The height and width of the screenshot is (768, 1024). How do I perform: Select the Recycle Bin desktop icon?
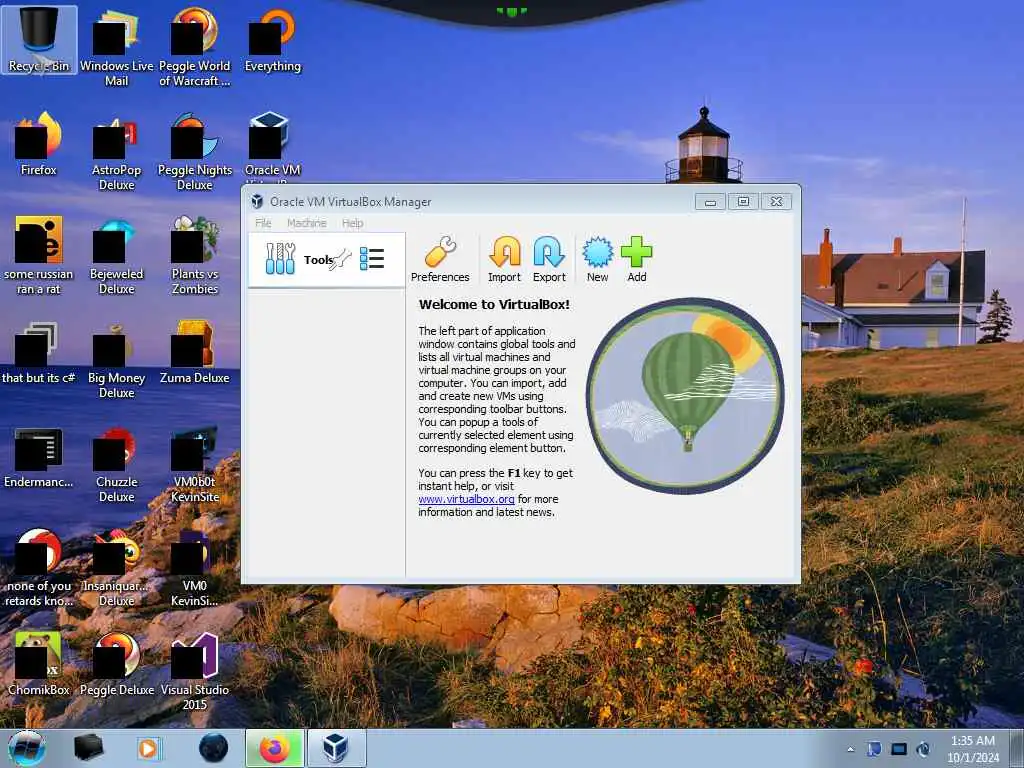39,40
